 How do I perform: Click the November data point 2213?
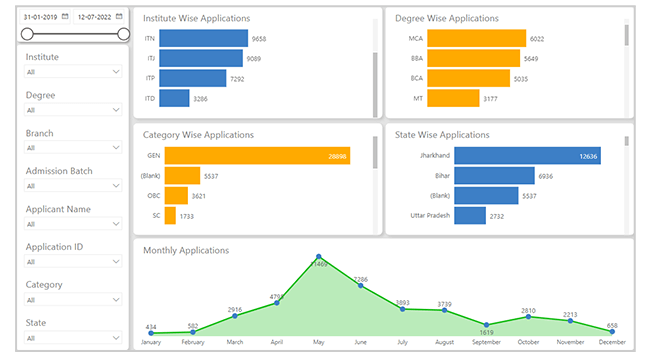click(570, 321)
